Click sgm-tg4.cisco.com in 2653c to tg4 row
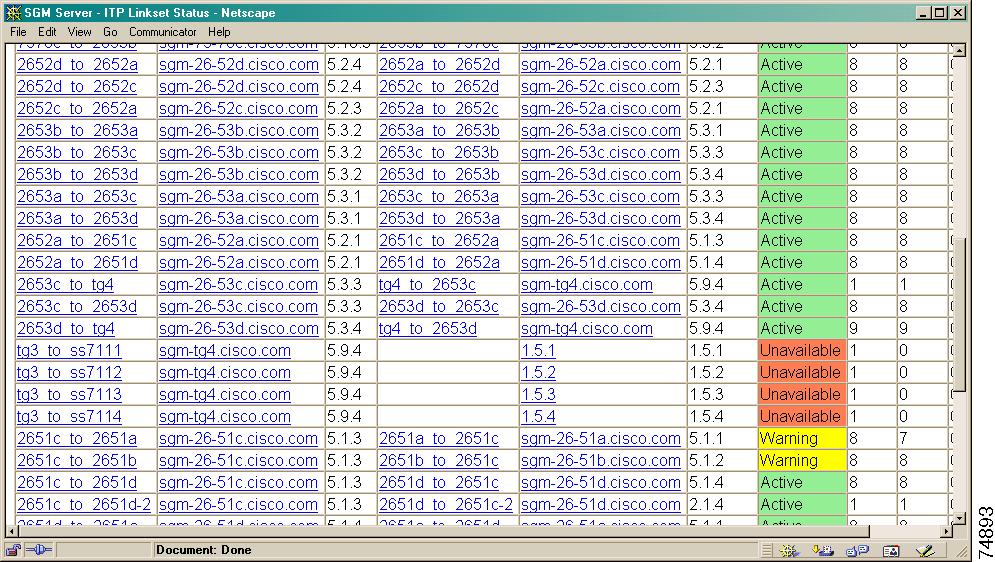The width and height of the screenshot is (995, 562). 586,285
